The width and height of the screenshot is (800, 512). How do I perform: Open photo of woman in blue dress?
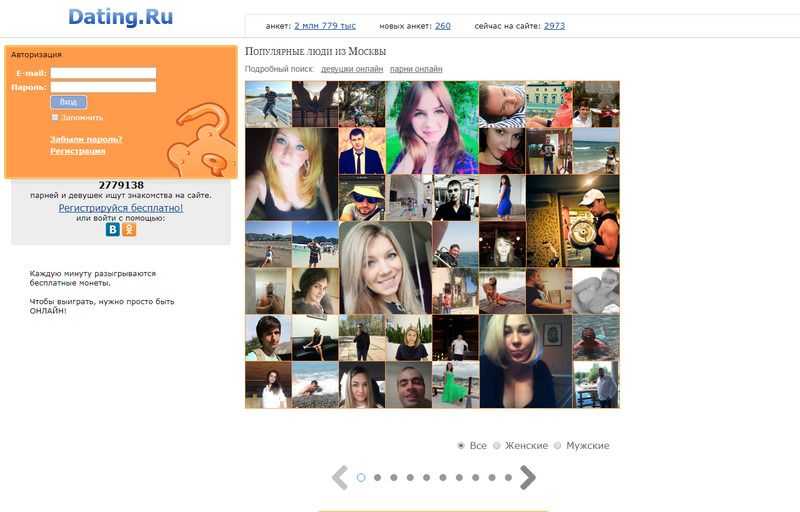(x=502, y=198)
